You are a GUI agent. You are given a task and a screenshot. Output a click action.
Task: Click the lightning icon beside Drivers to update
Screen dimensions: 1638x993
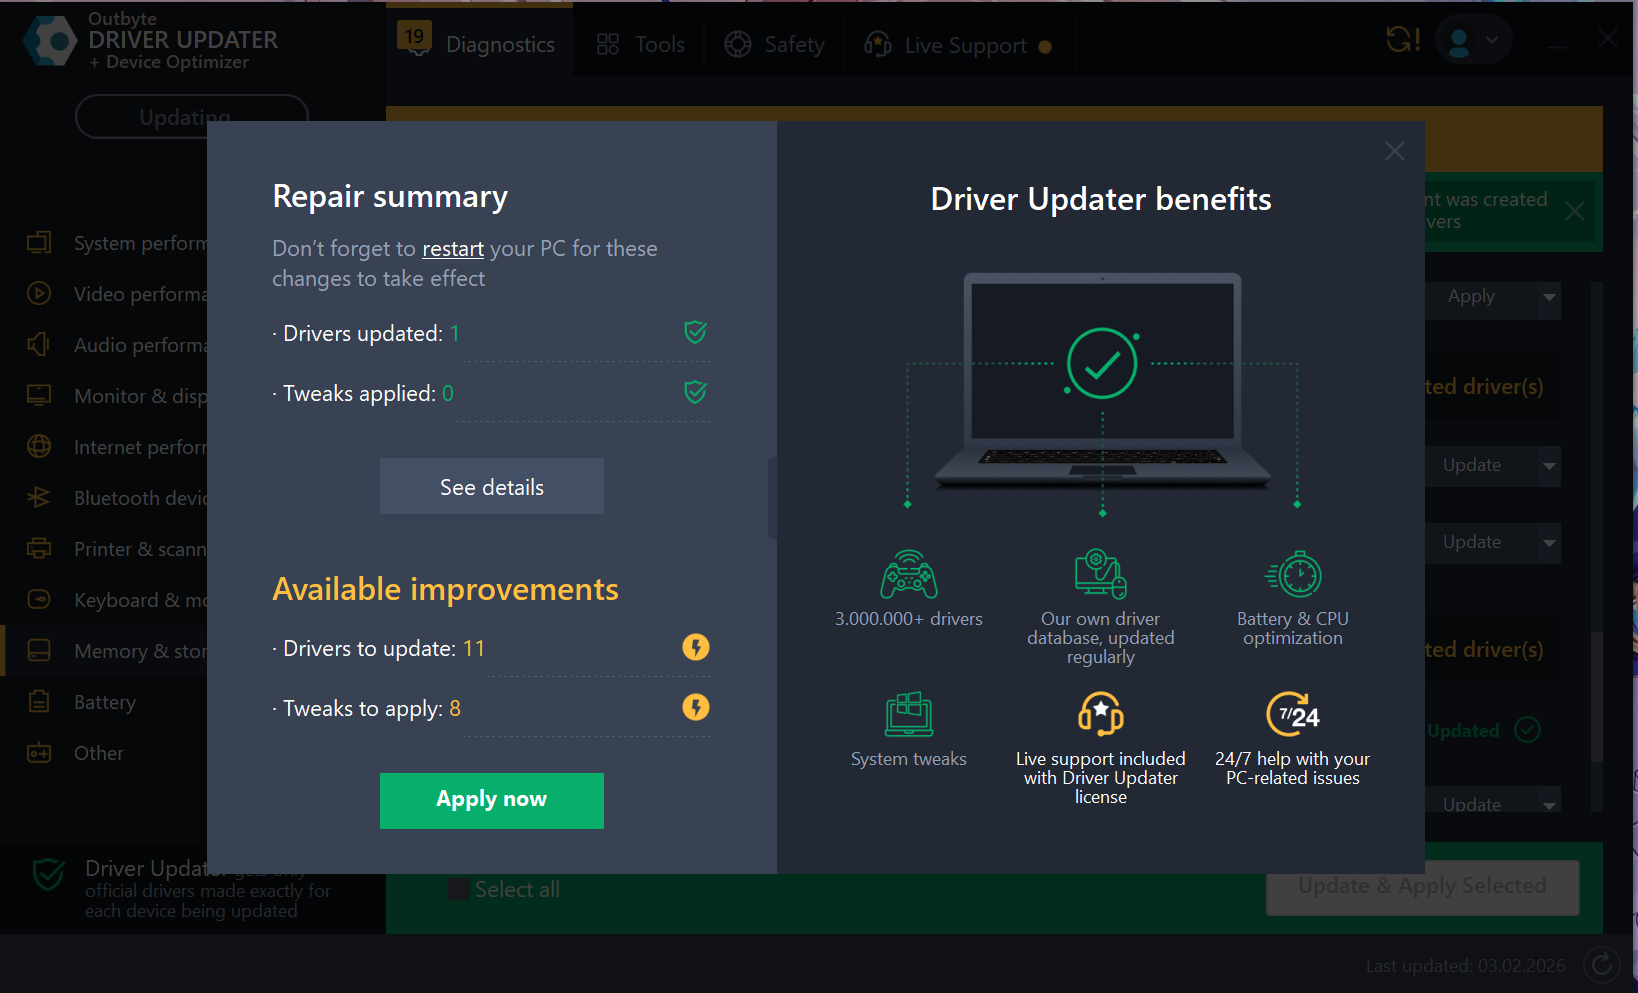coord(695,648)
